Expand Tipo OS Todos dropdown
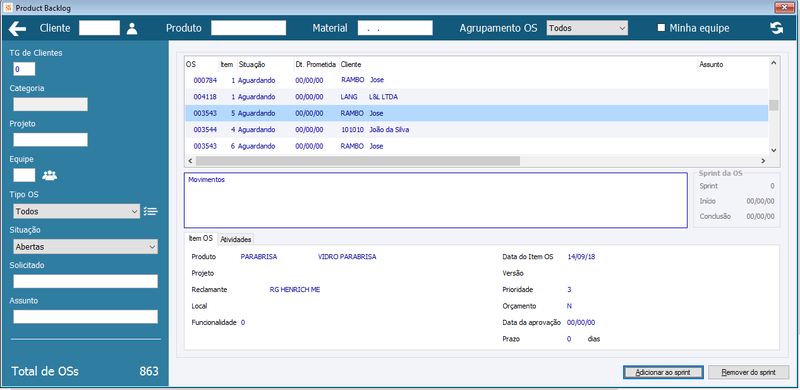 77,211
